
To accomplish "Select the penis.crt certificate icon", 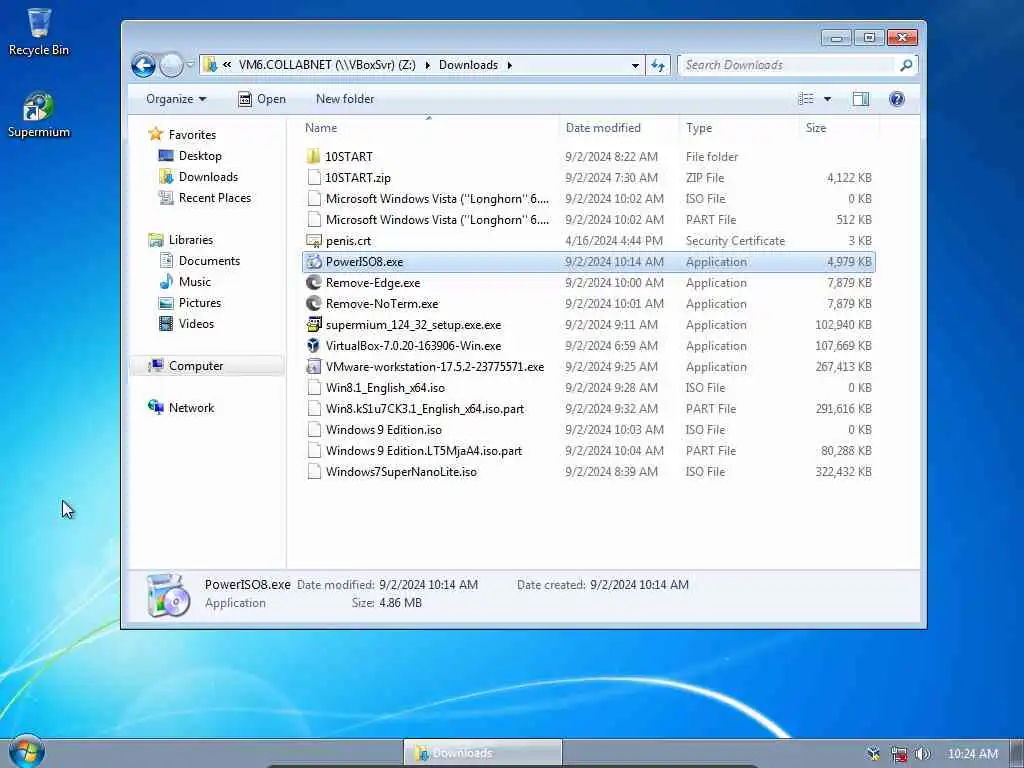I will tap(313, 241).
